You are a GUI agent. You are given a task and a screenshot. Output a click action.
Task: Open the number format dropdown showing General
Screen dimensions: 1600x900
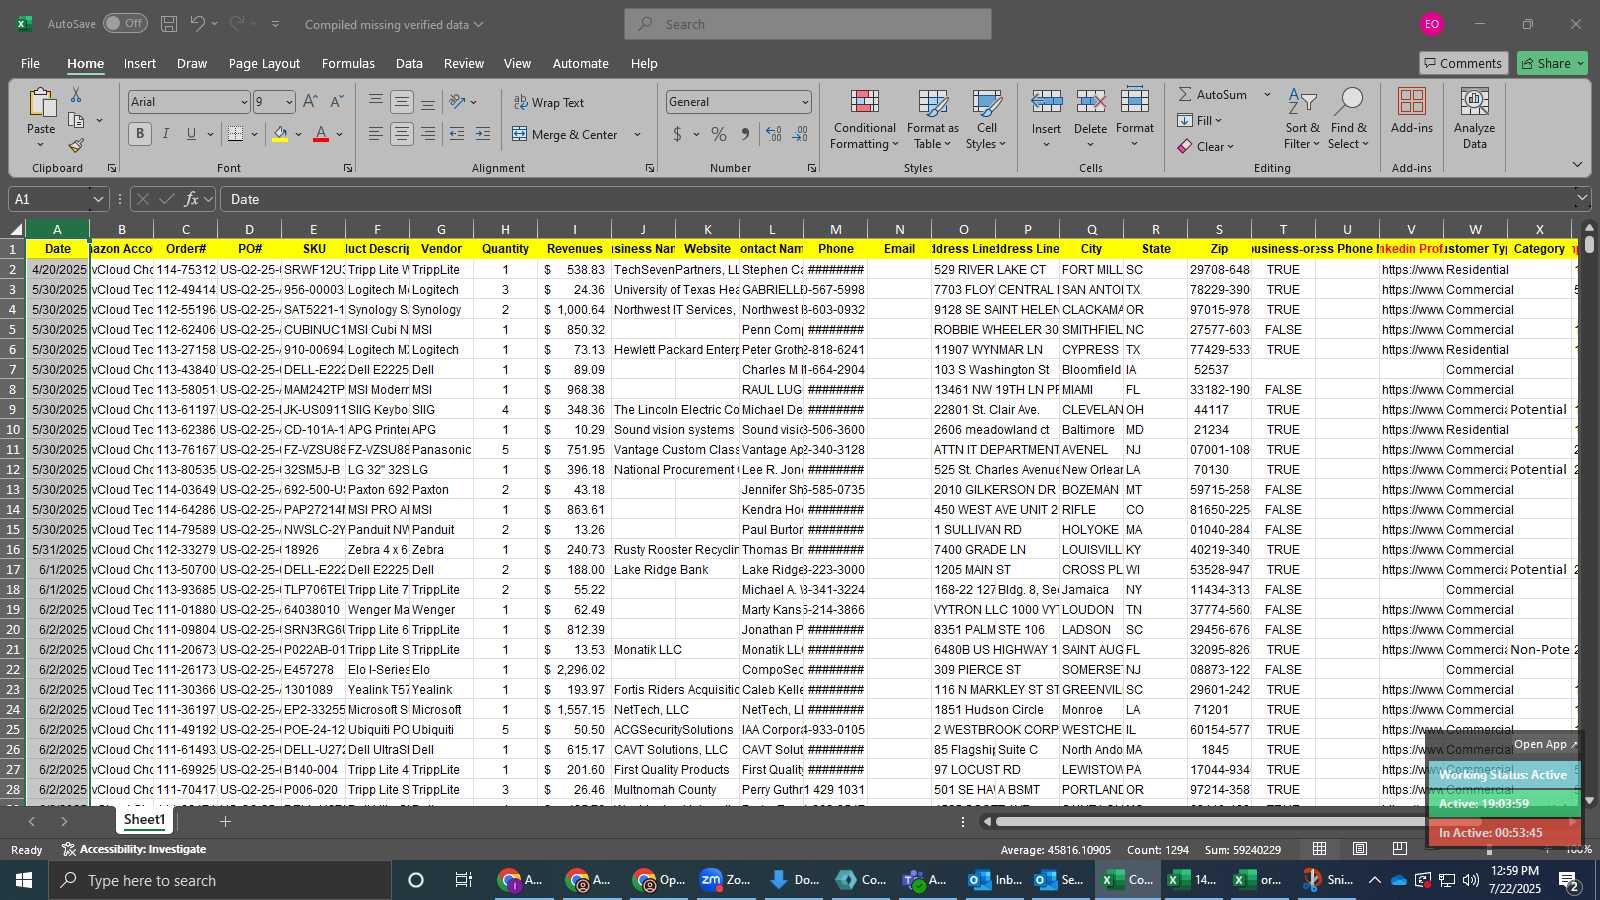[x=804, y=102]
